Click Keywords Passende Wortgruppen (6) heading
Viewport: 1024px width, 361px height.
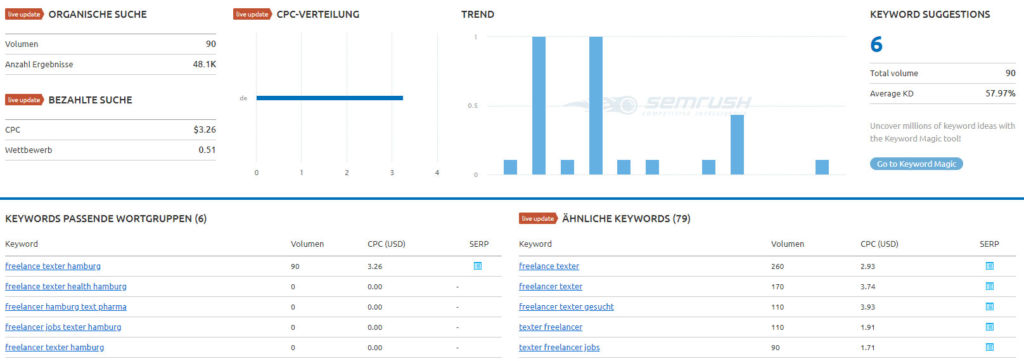pyautogui.click(x=106, y=219)
